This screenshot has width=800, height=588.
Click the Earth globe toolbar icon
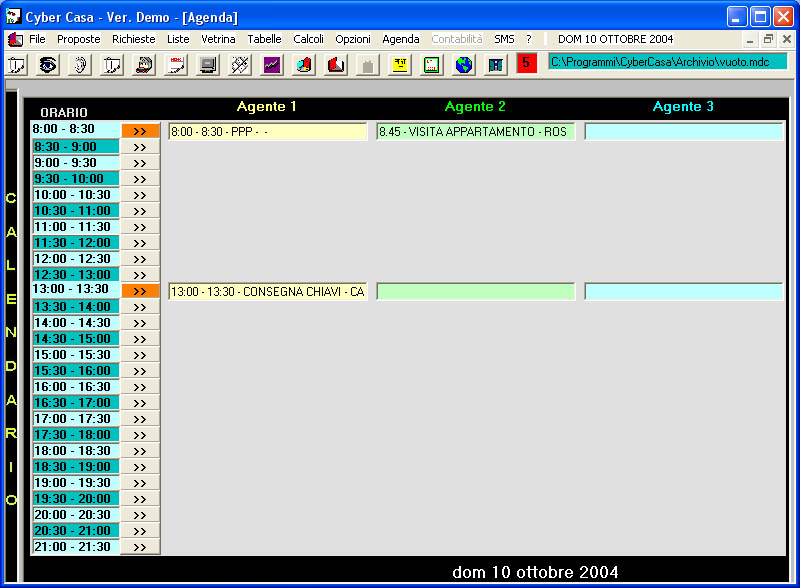tap(463, 65)
